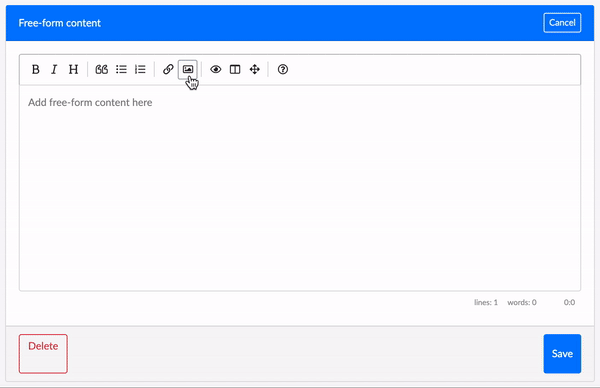Toggle preview mode with the eye icon
This screenshot has height=388, width=600.
(216, 69)
